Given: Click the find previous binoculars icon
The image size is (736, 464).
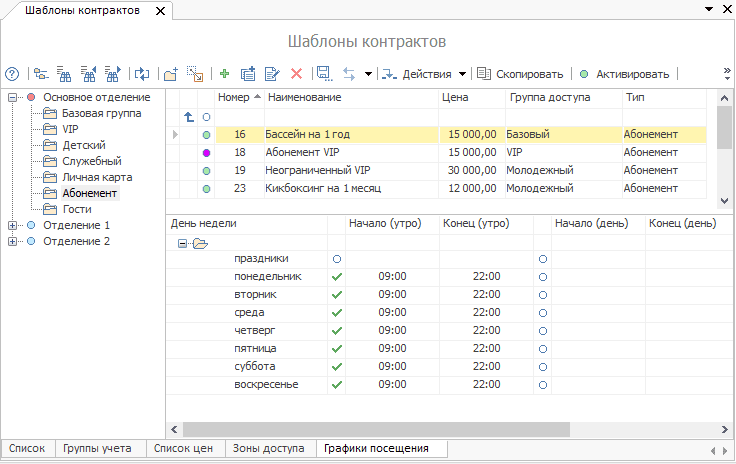Looking at the screenshot, I should tap(88, 74).
